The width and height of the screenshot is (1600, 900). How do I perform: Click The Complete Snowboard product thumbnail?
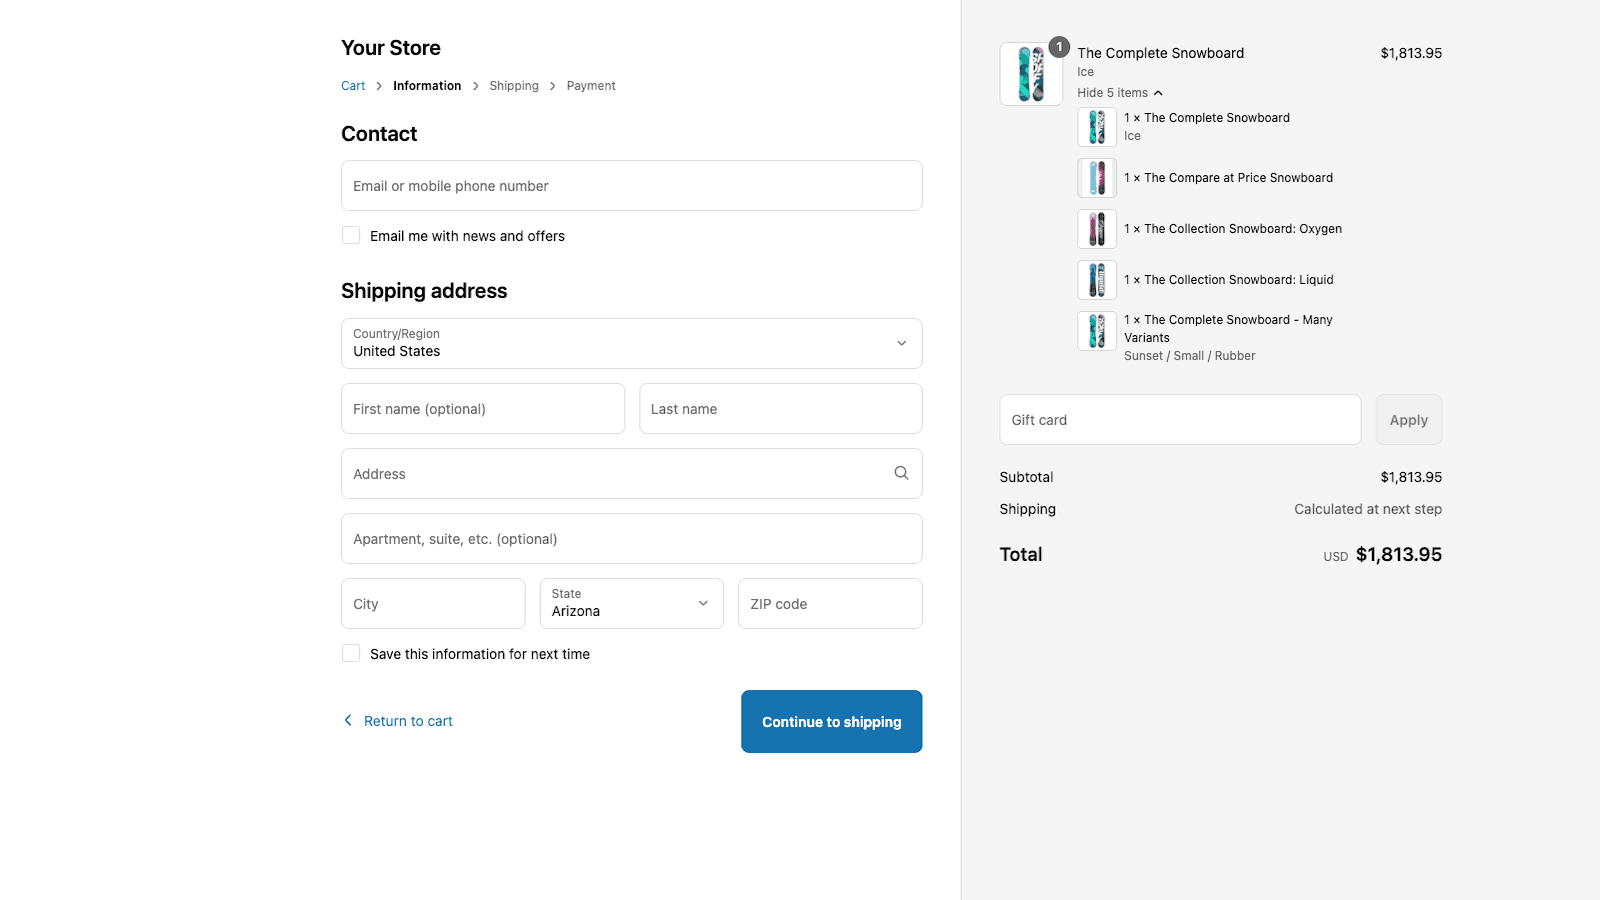(1030, 73)
